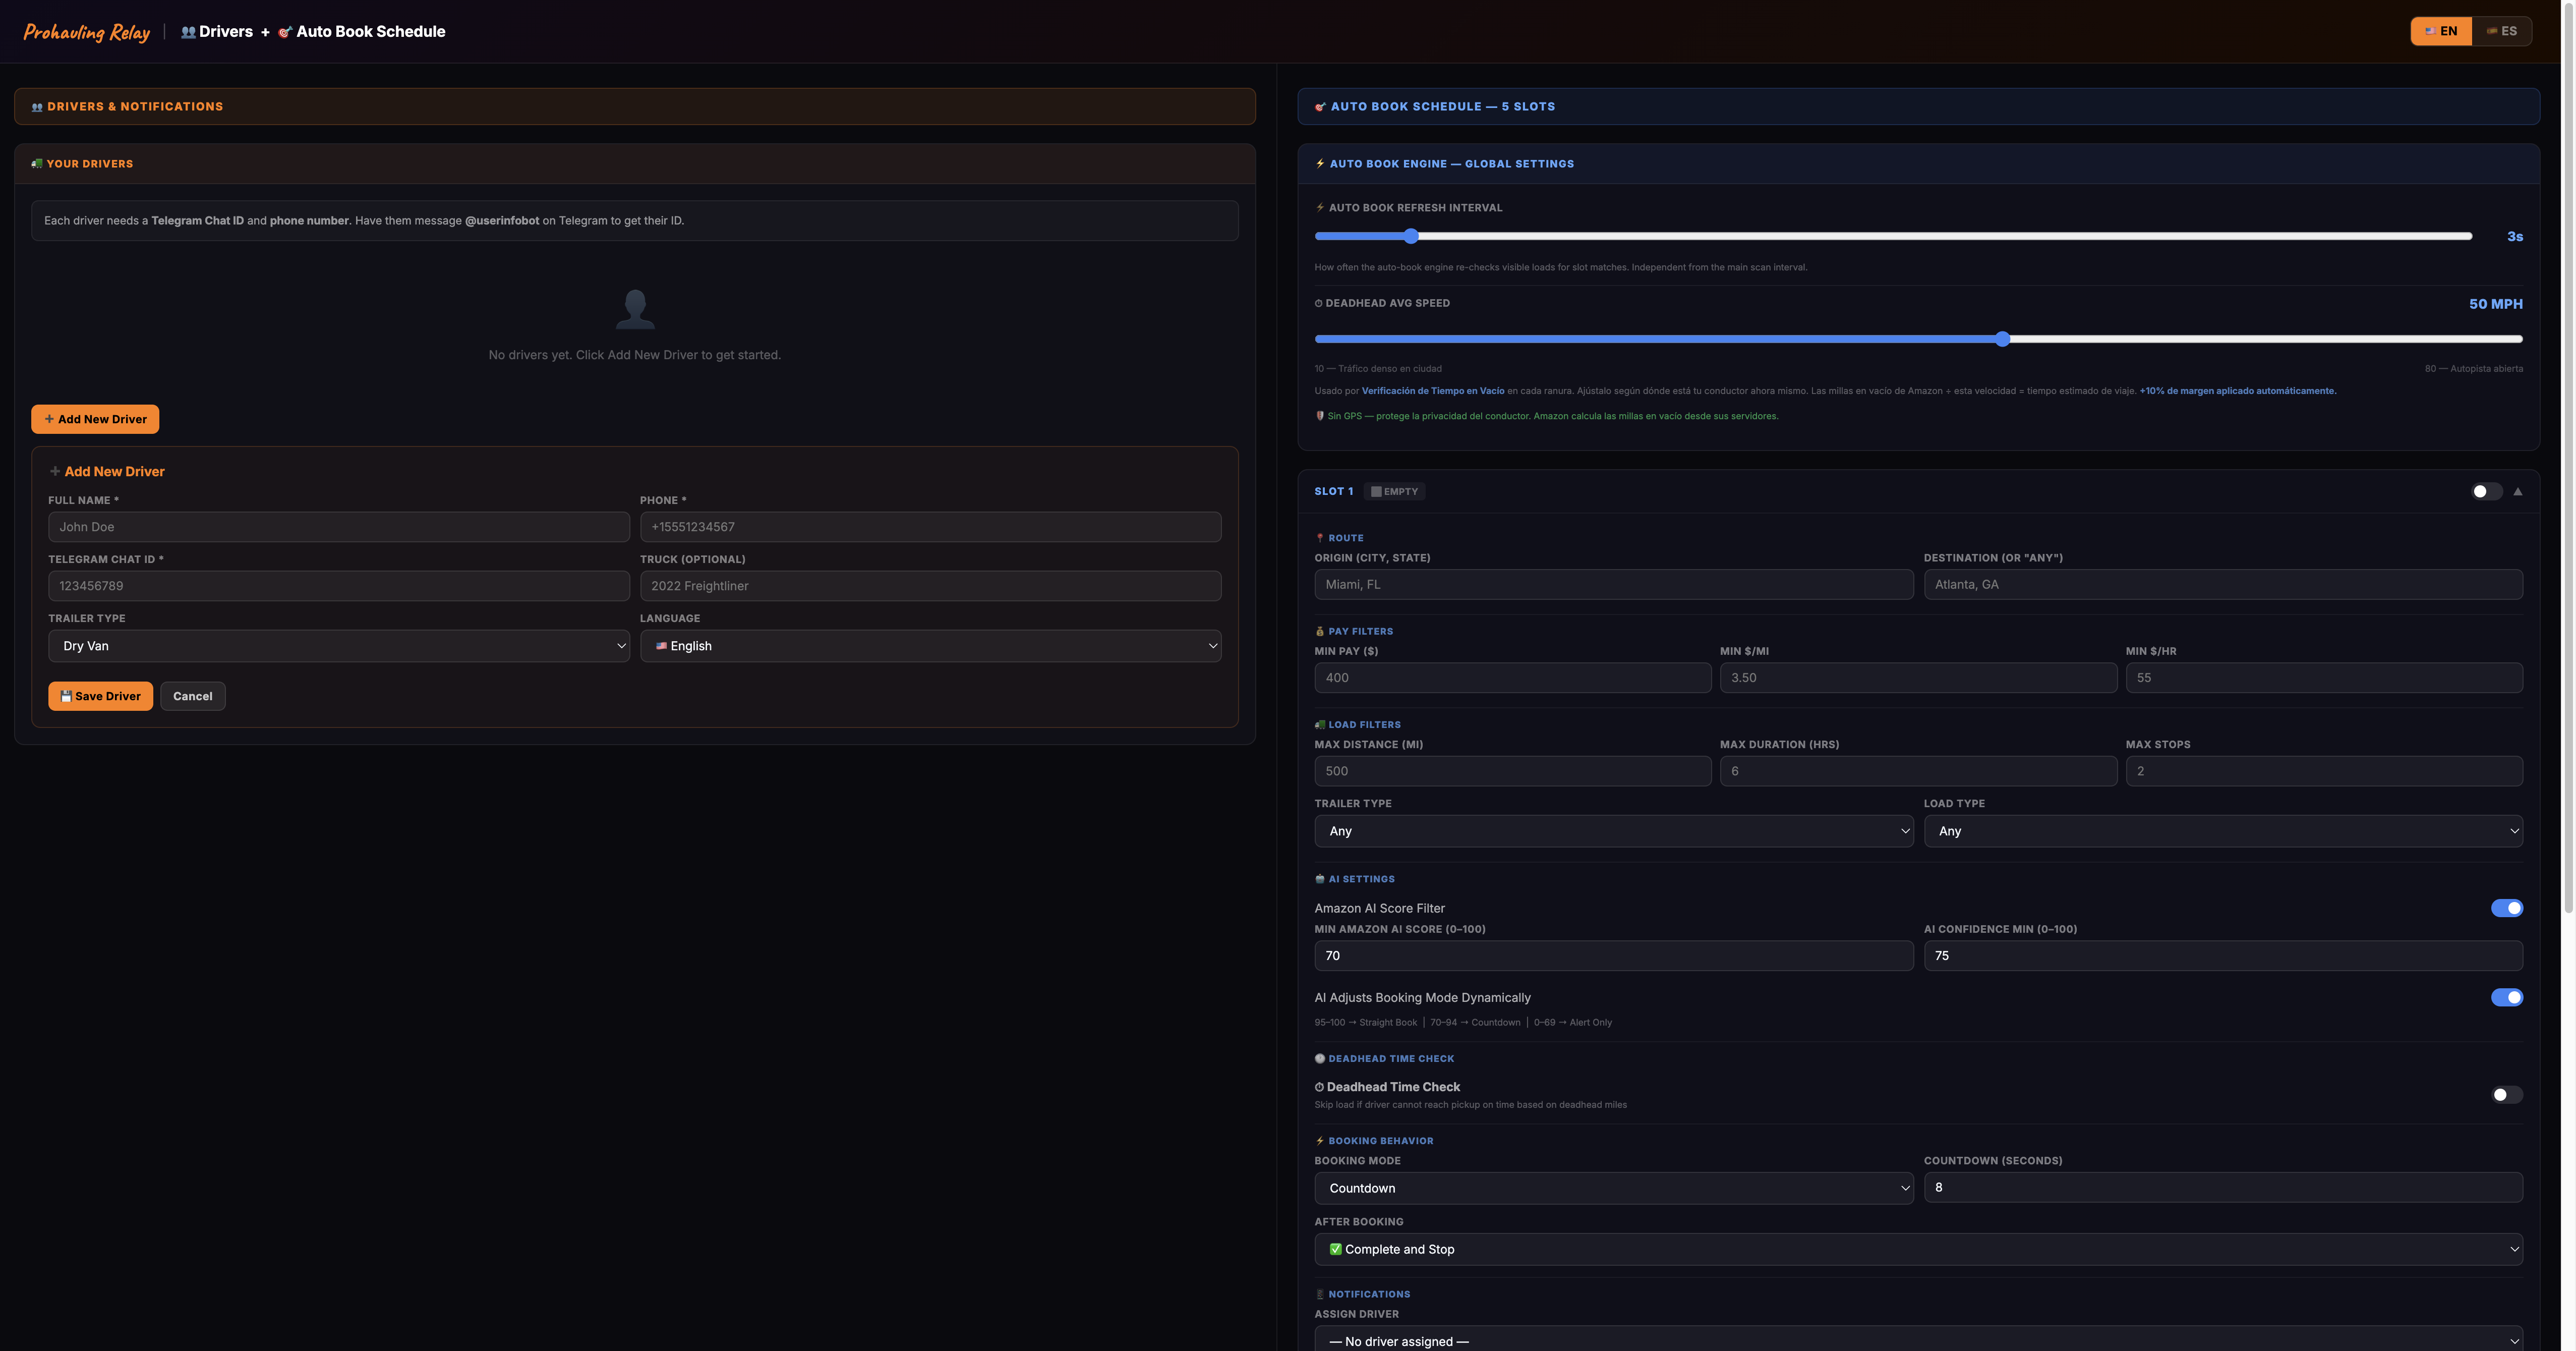Switch language to EN
The width and height of the screenshot is (2576, 1351).
tap(2441, 31)
